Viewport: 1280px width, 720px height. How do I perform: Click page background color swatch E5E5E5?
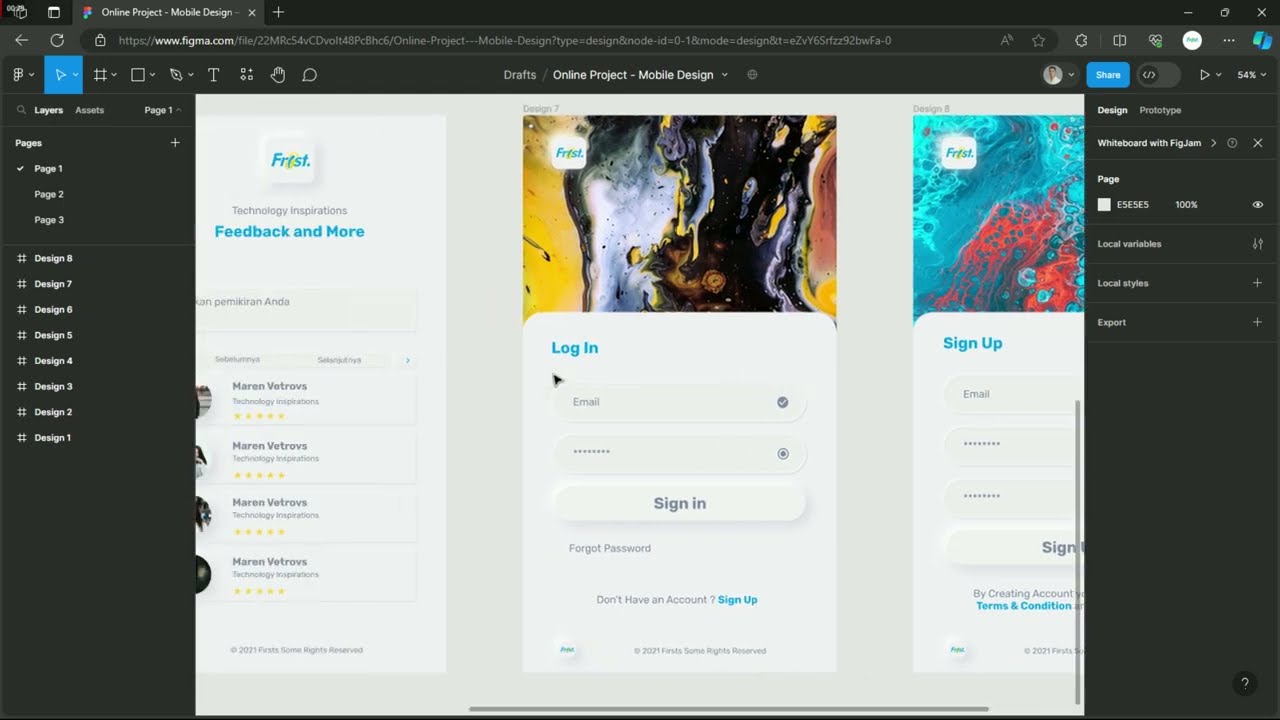pyautogui.click(x=1104, y=205)
